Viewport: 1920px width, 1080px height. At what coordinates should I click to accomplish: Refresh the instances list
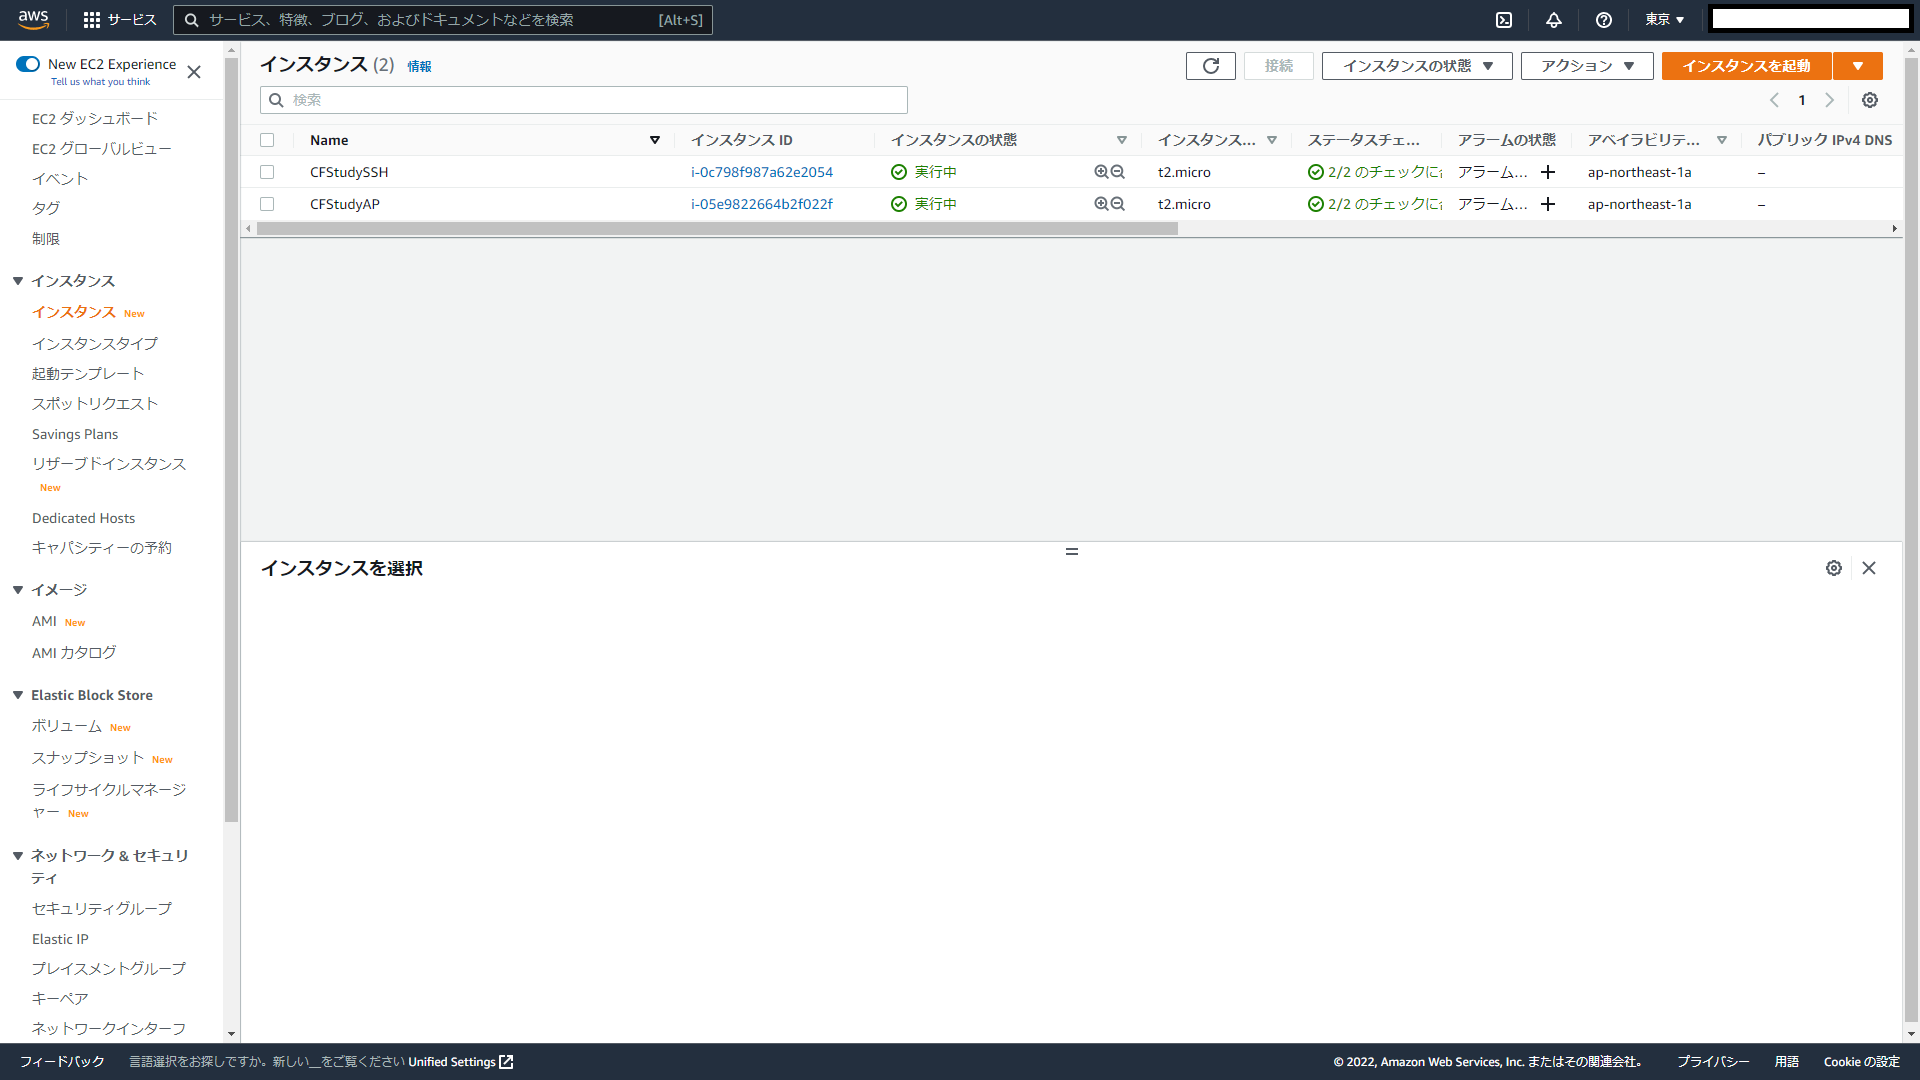point(1210,66)
